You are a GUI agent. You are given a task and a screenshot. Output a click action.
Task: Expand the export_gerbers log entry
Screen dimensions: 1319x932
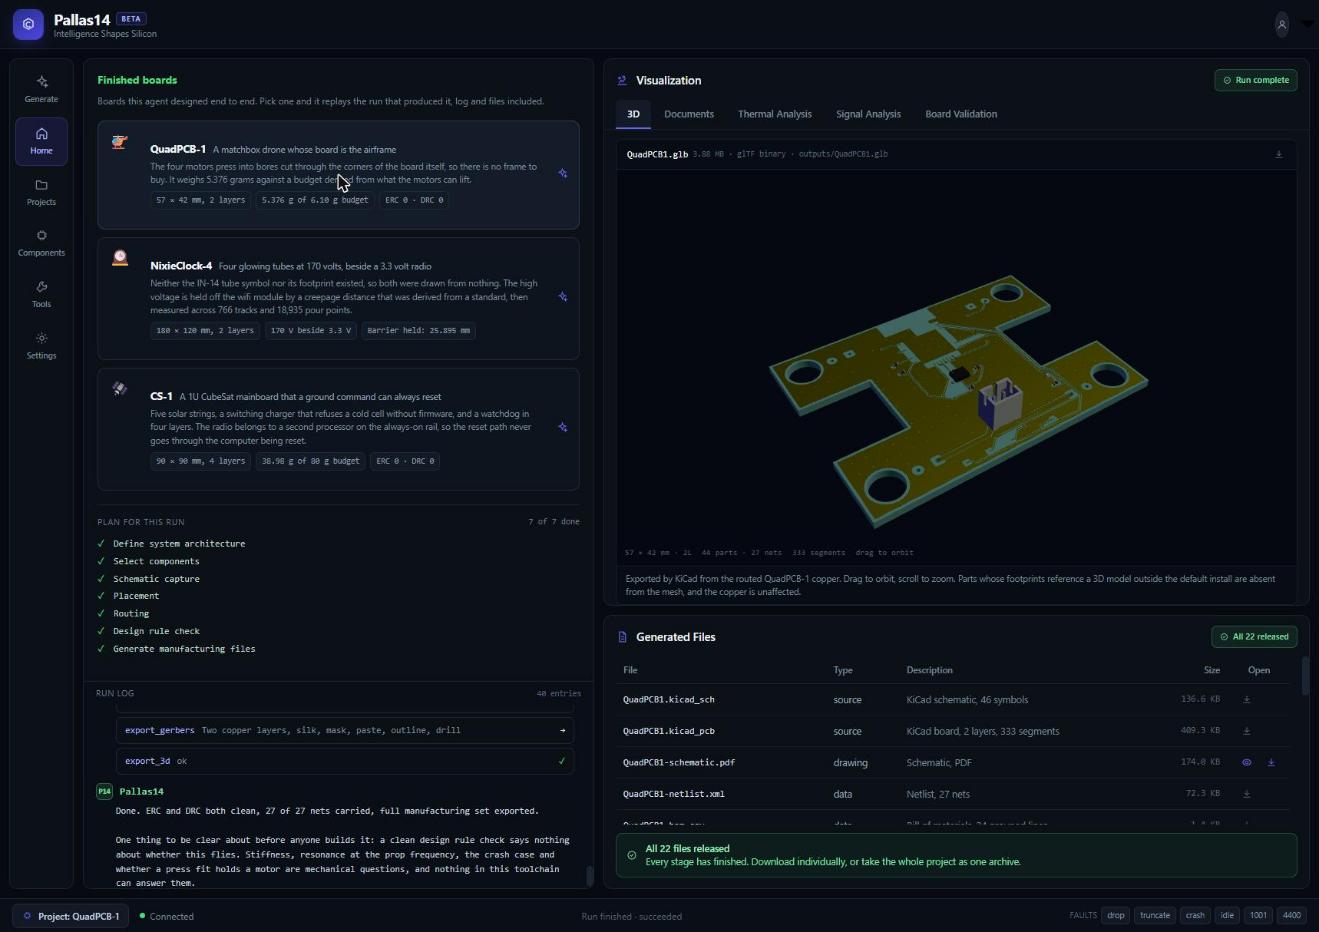[x=345, y=730]
